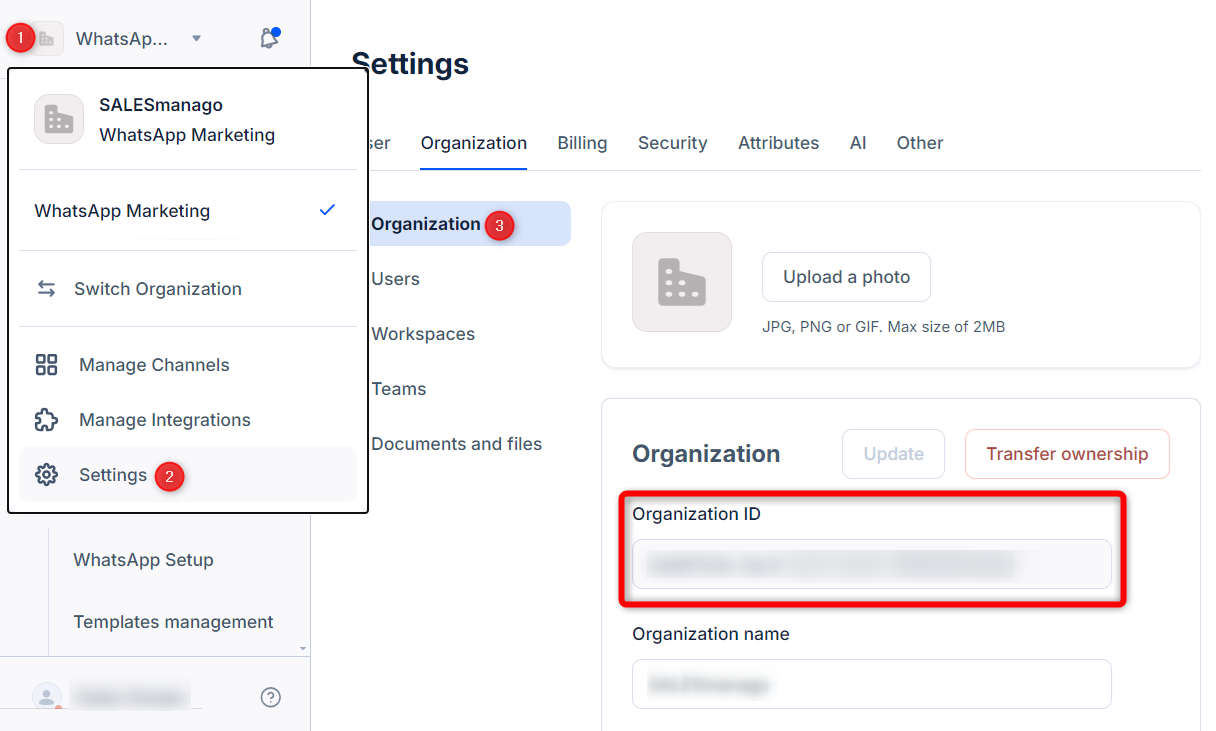Open WhatsApp Setup in the sidebar
Screen dimensions: 1216x731
(143, 560)
